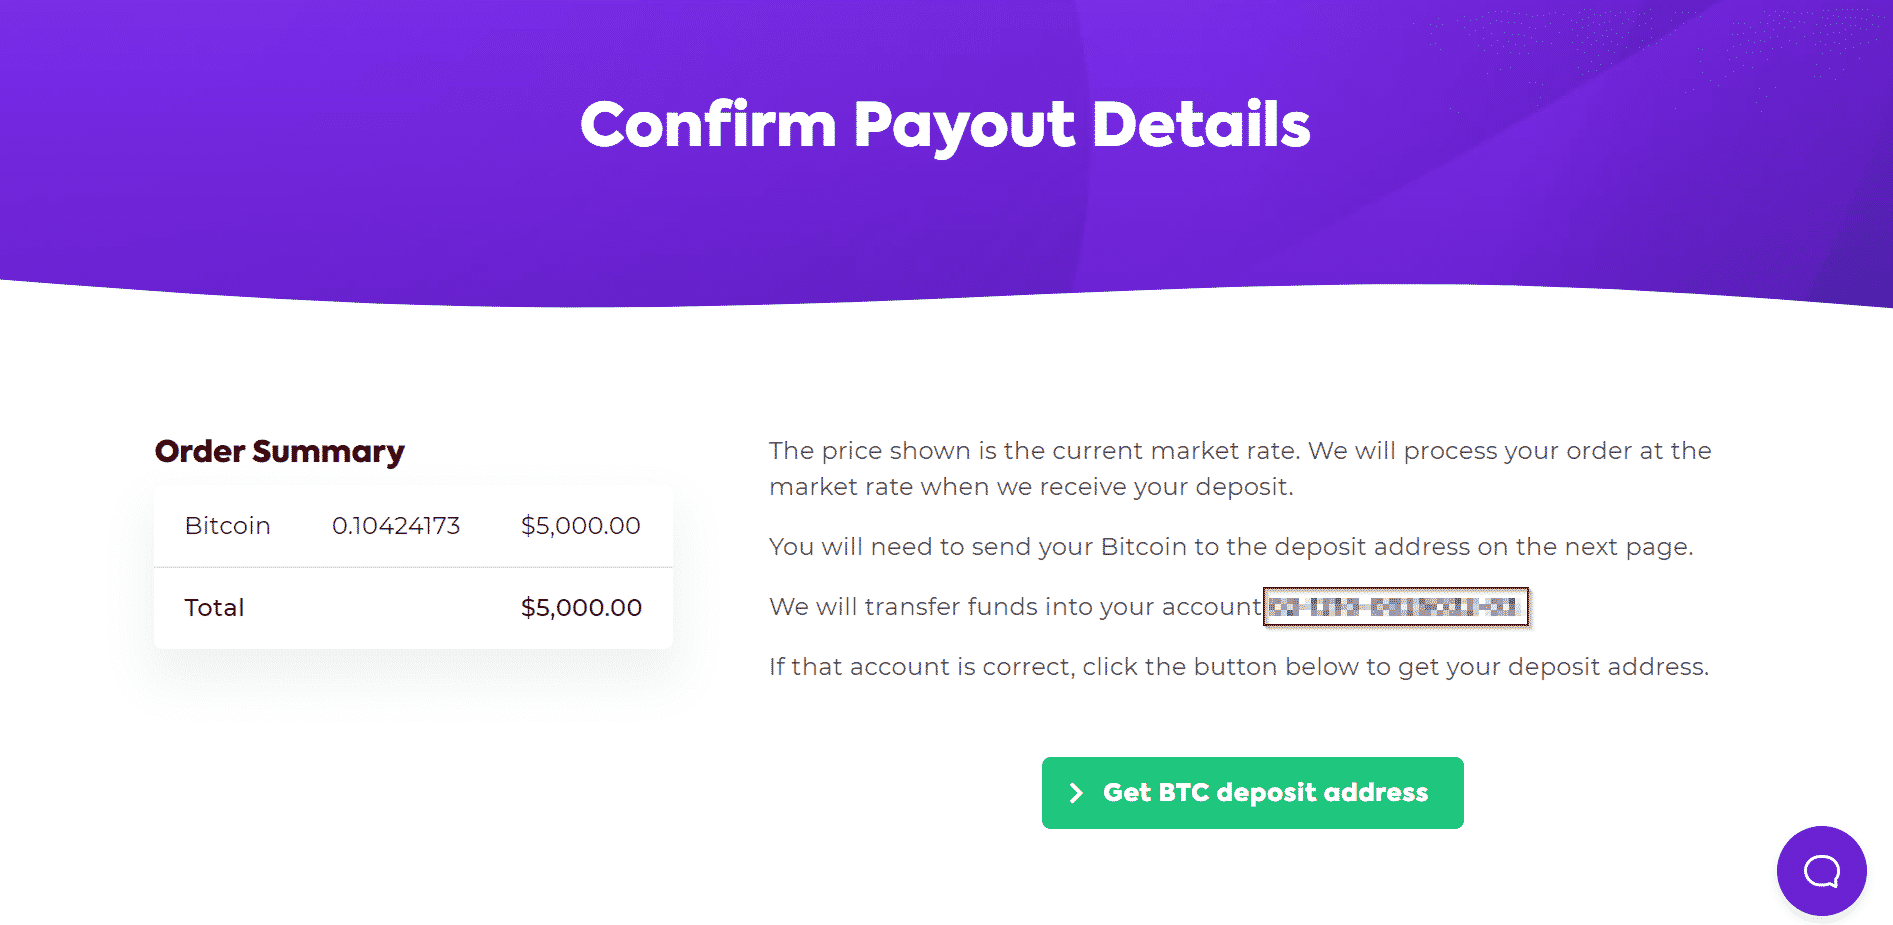Click the word "Confirm" in the page title
1893x925 pixels.
708,125
